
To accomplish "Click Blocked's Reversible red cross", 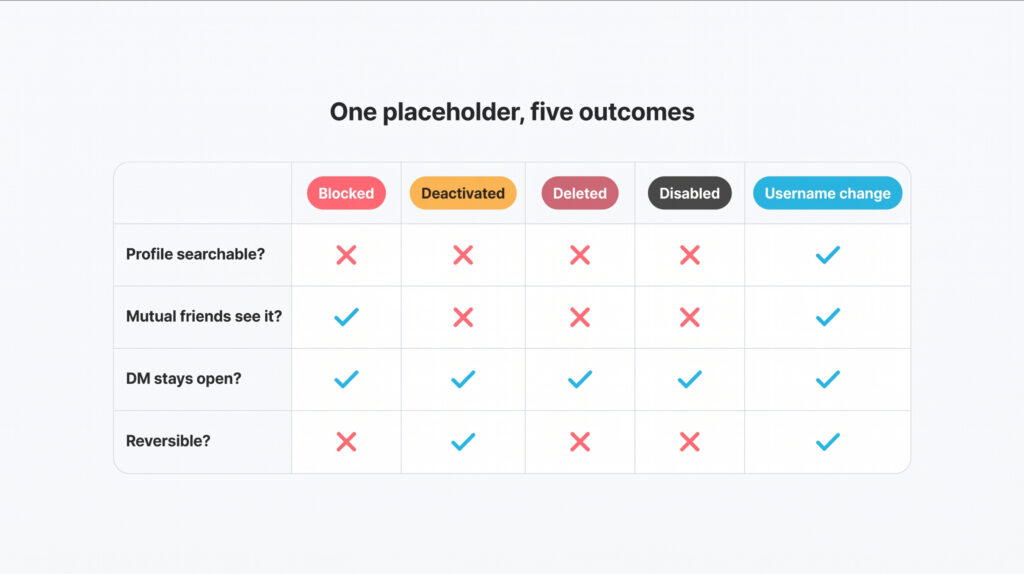I will pyautogui.click(x=346, y=442).
